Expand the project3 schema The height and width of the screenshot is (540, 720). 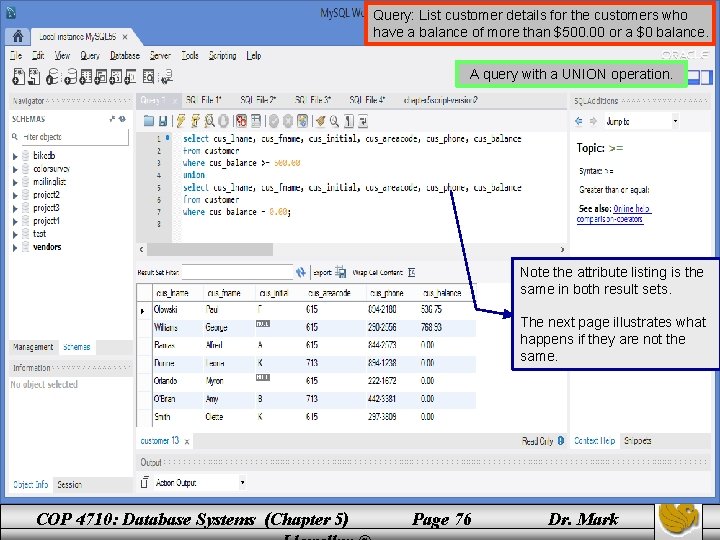(x=15, y=208)
